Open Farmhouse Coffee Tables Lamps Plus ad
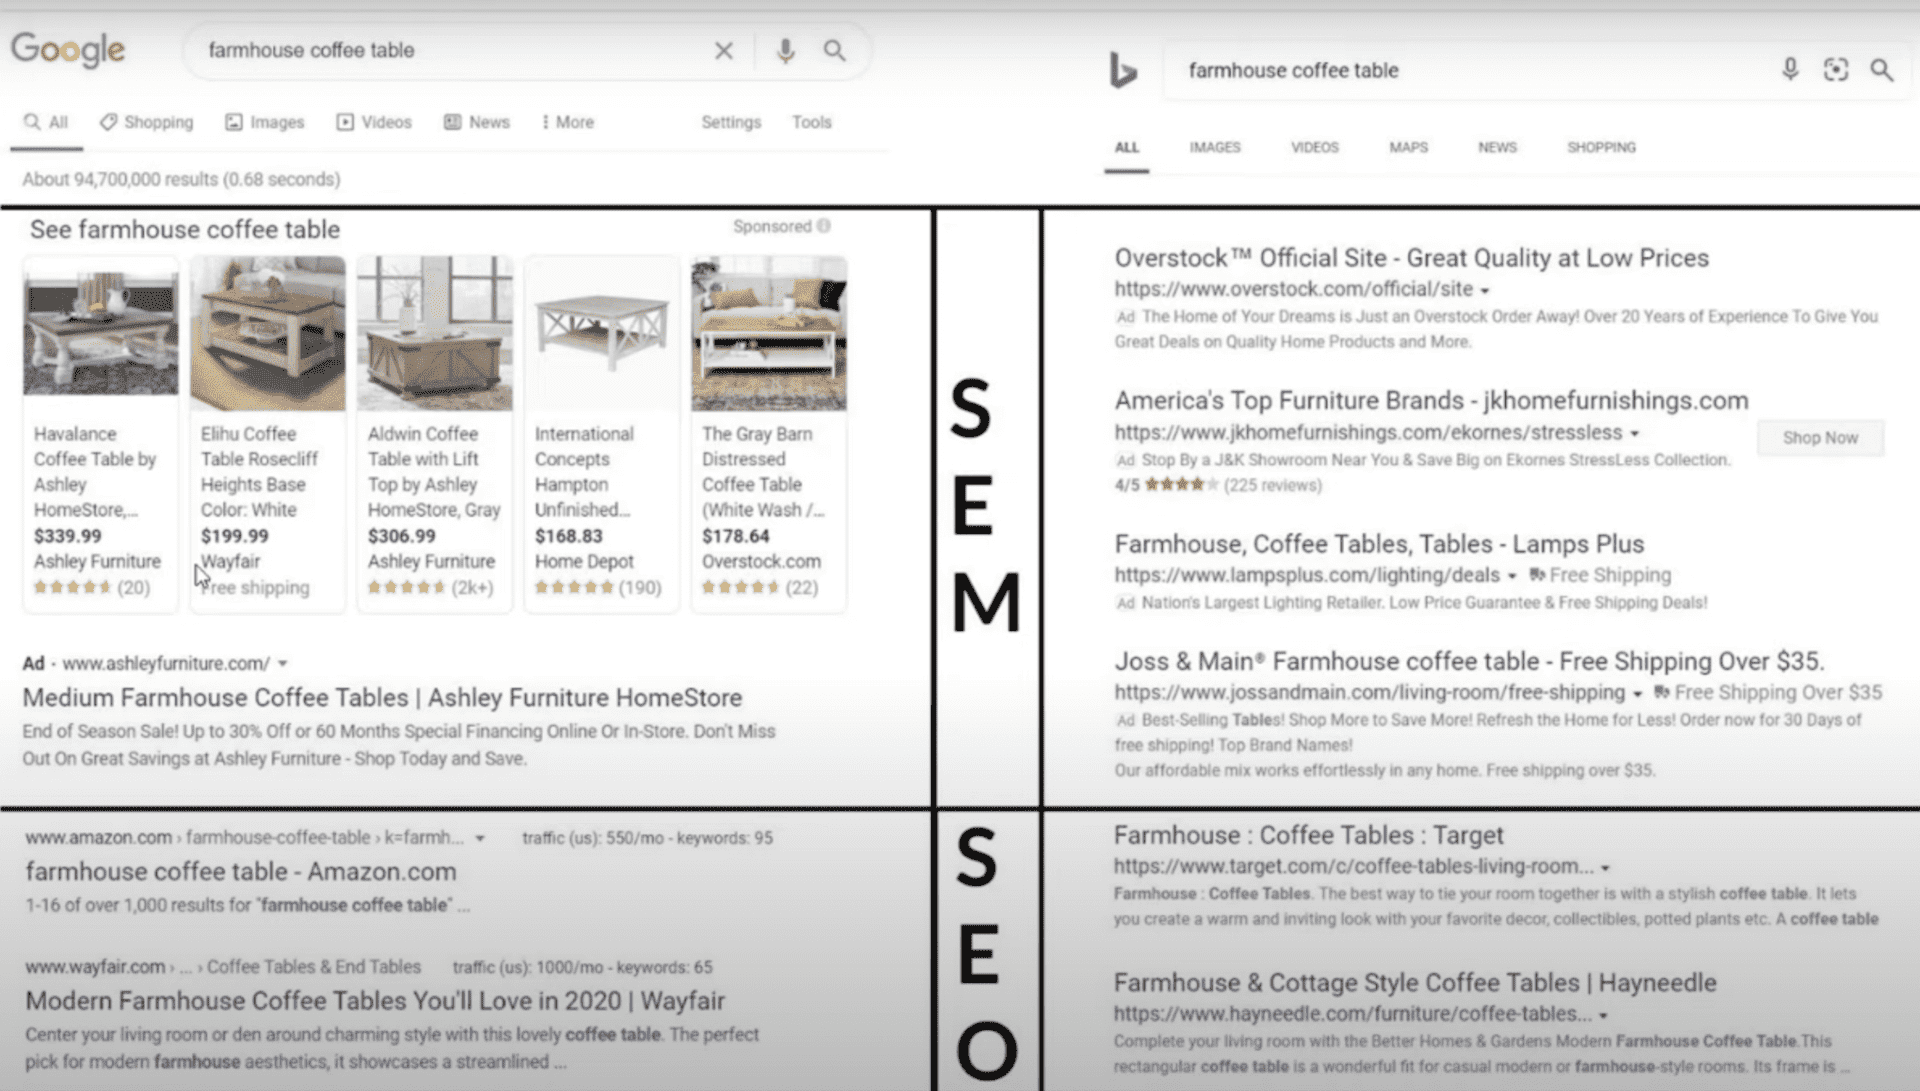Image resolution: width=1920 pixels, height=1091 pixels. pos(1379,544)
